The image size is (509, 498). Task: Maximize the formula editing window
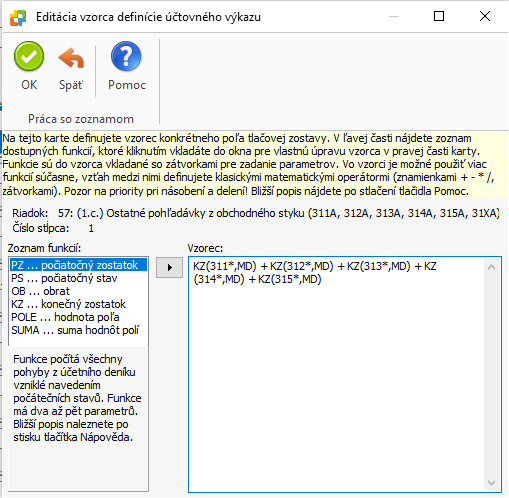pyautogui.click(x=439, y=16)
